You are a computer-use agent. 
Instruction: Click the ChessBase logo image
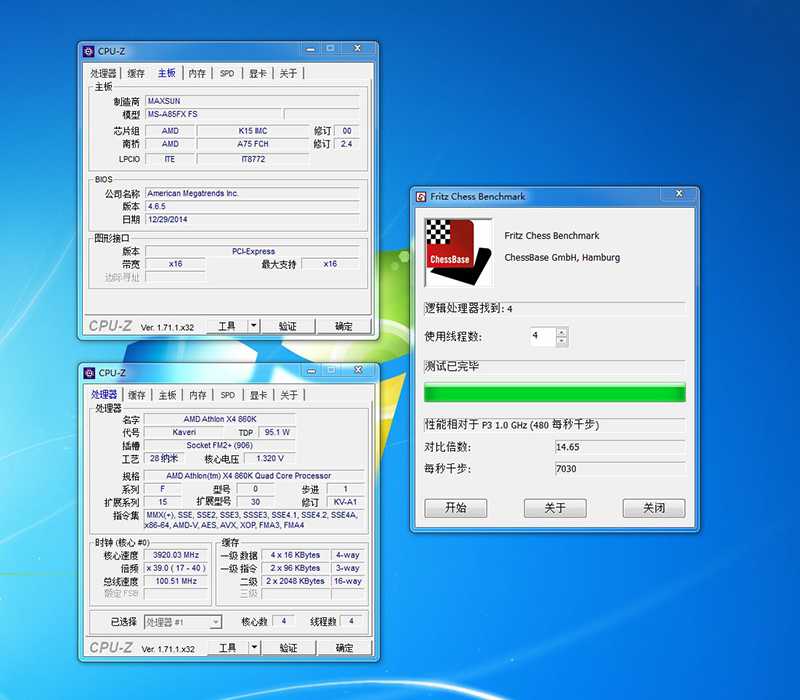tap(458, 252)
